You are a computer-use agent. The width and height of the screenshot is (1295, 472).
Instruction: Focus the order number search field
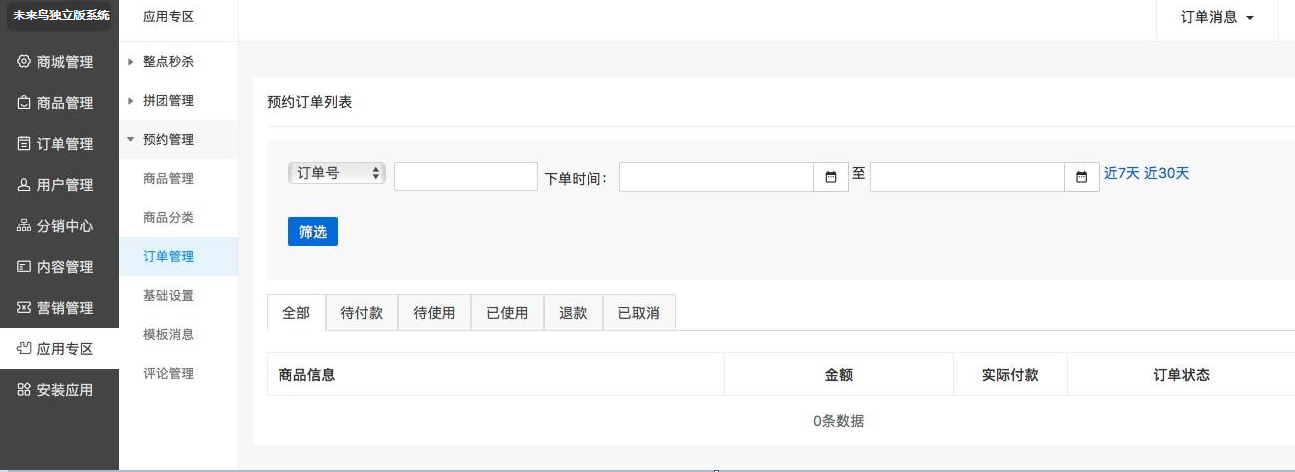pyautogui.click(x=466, y=177)
